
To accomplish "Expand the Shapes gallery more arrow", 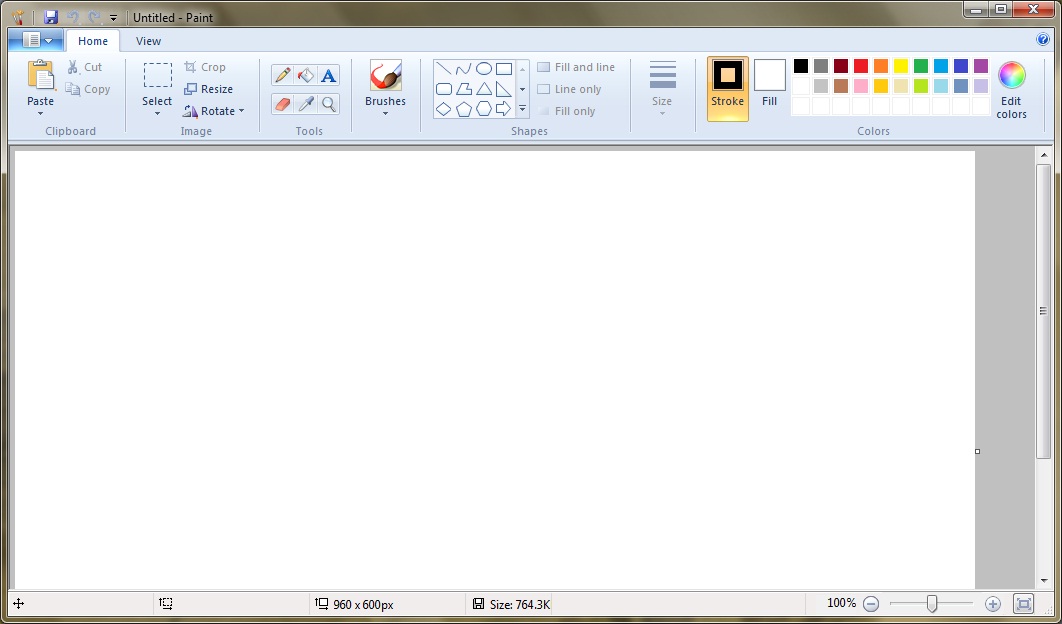I will tap(522, 110).
